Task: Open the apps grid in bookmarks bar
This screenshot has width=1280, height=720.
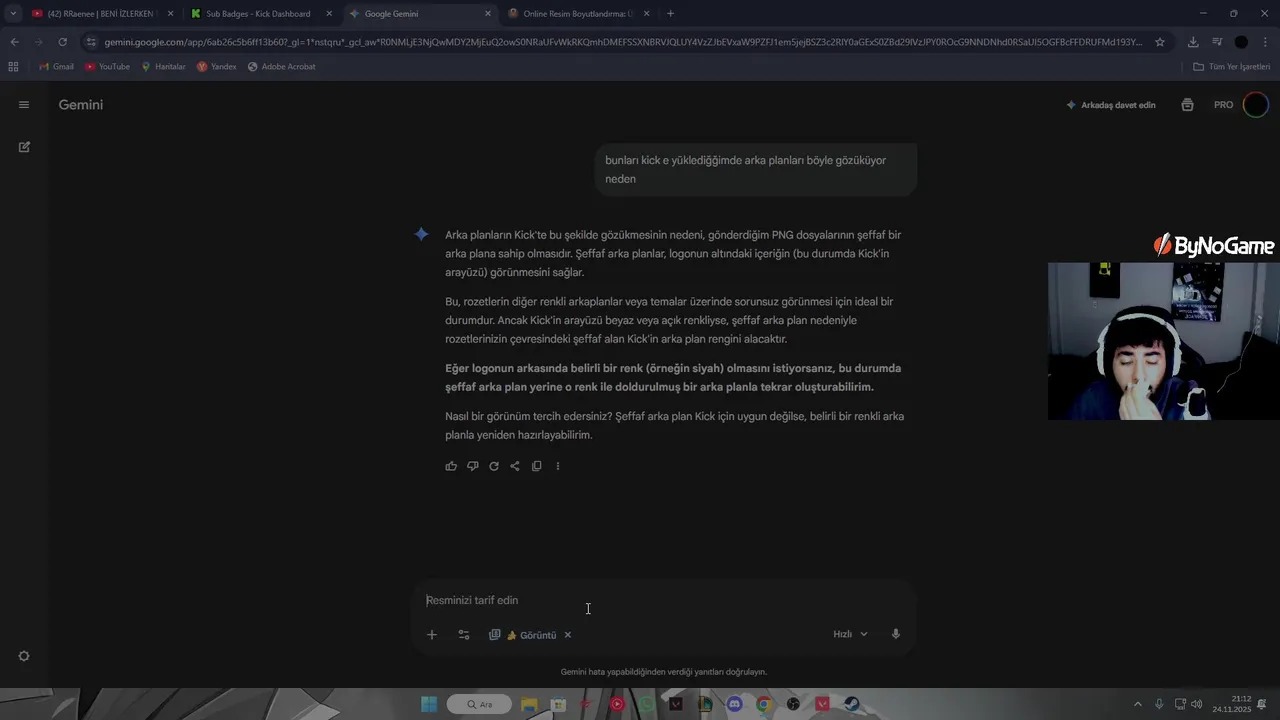Action: pyautogui.click(x=13, y=67)
